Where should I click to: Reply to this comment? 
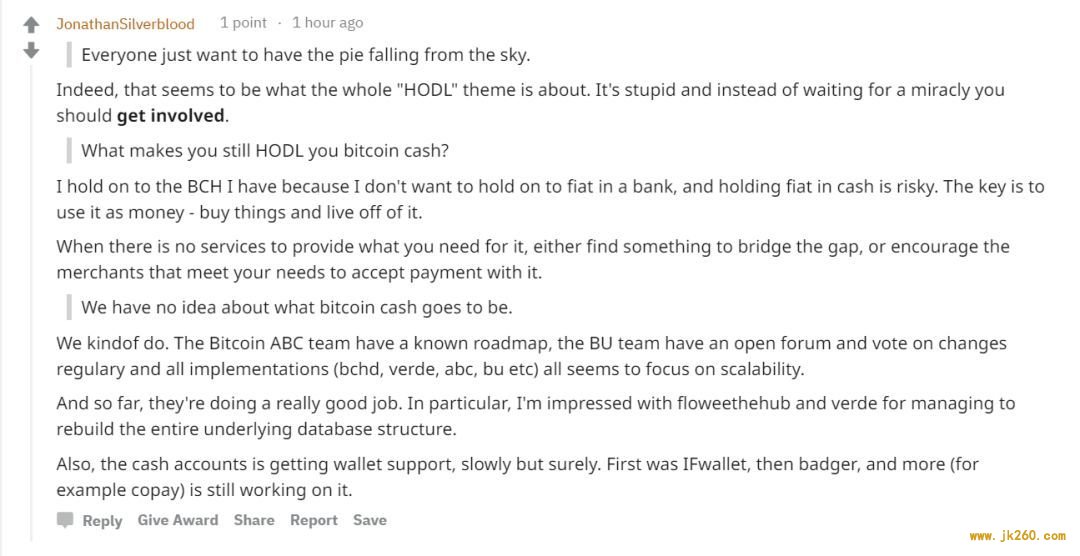point(102,521)
